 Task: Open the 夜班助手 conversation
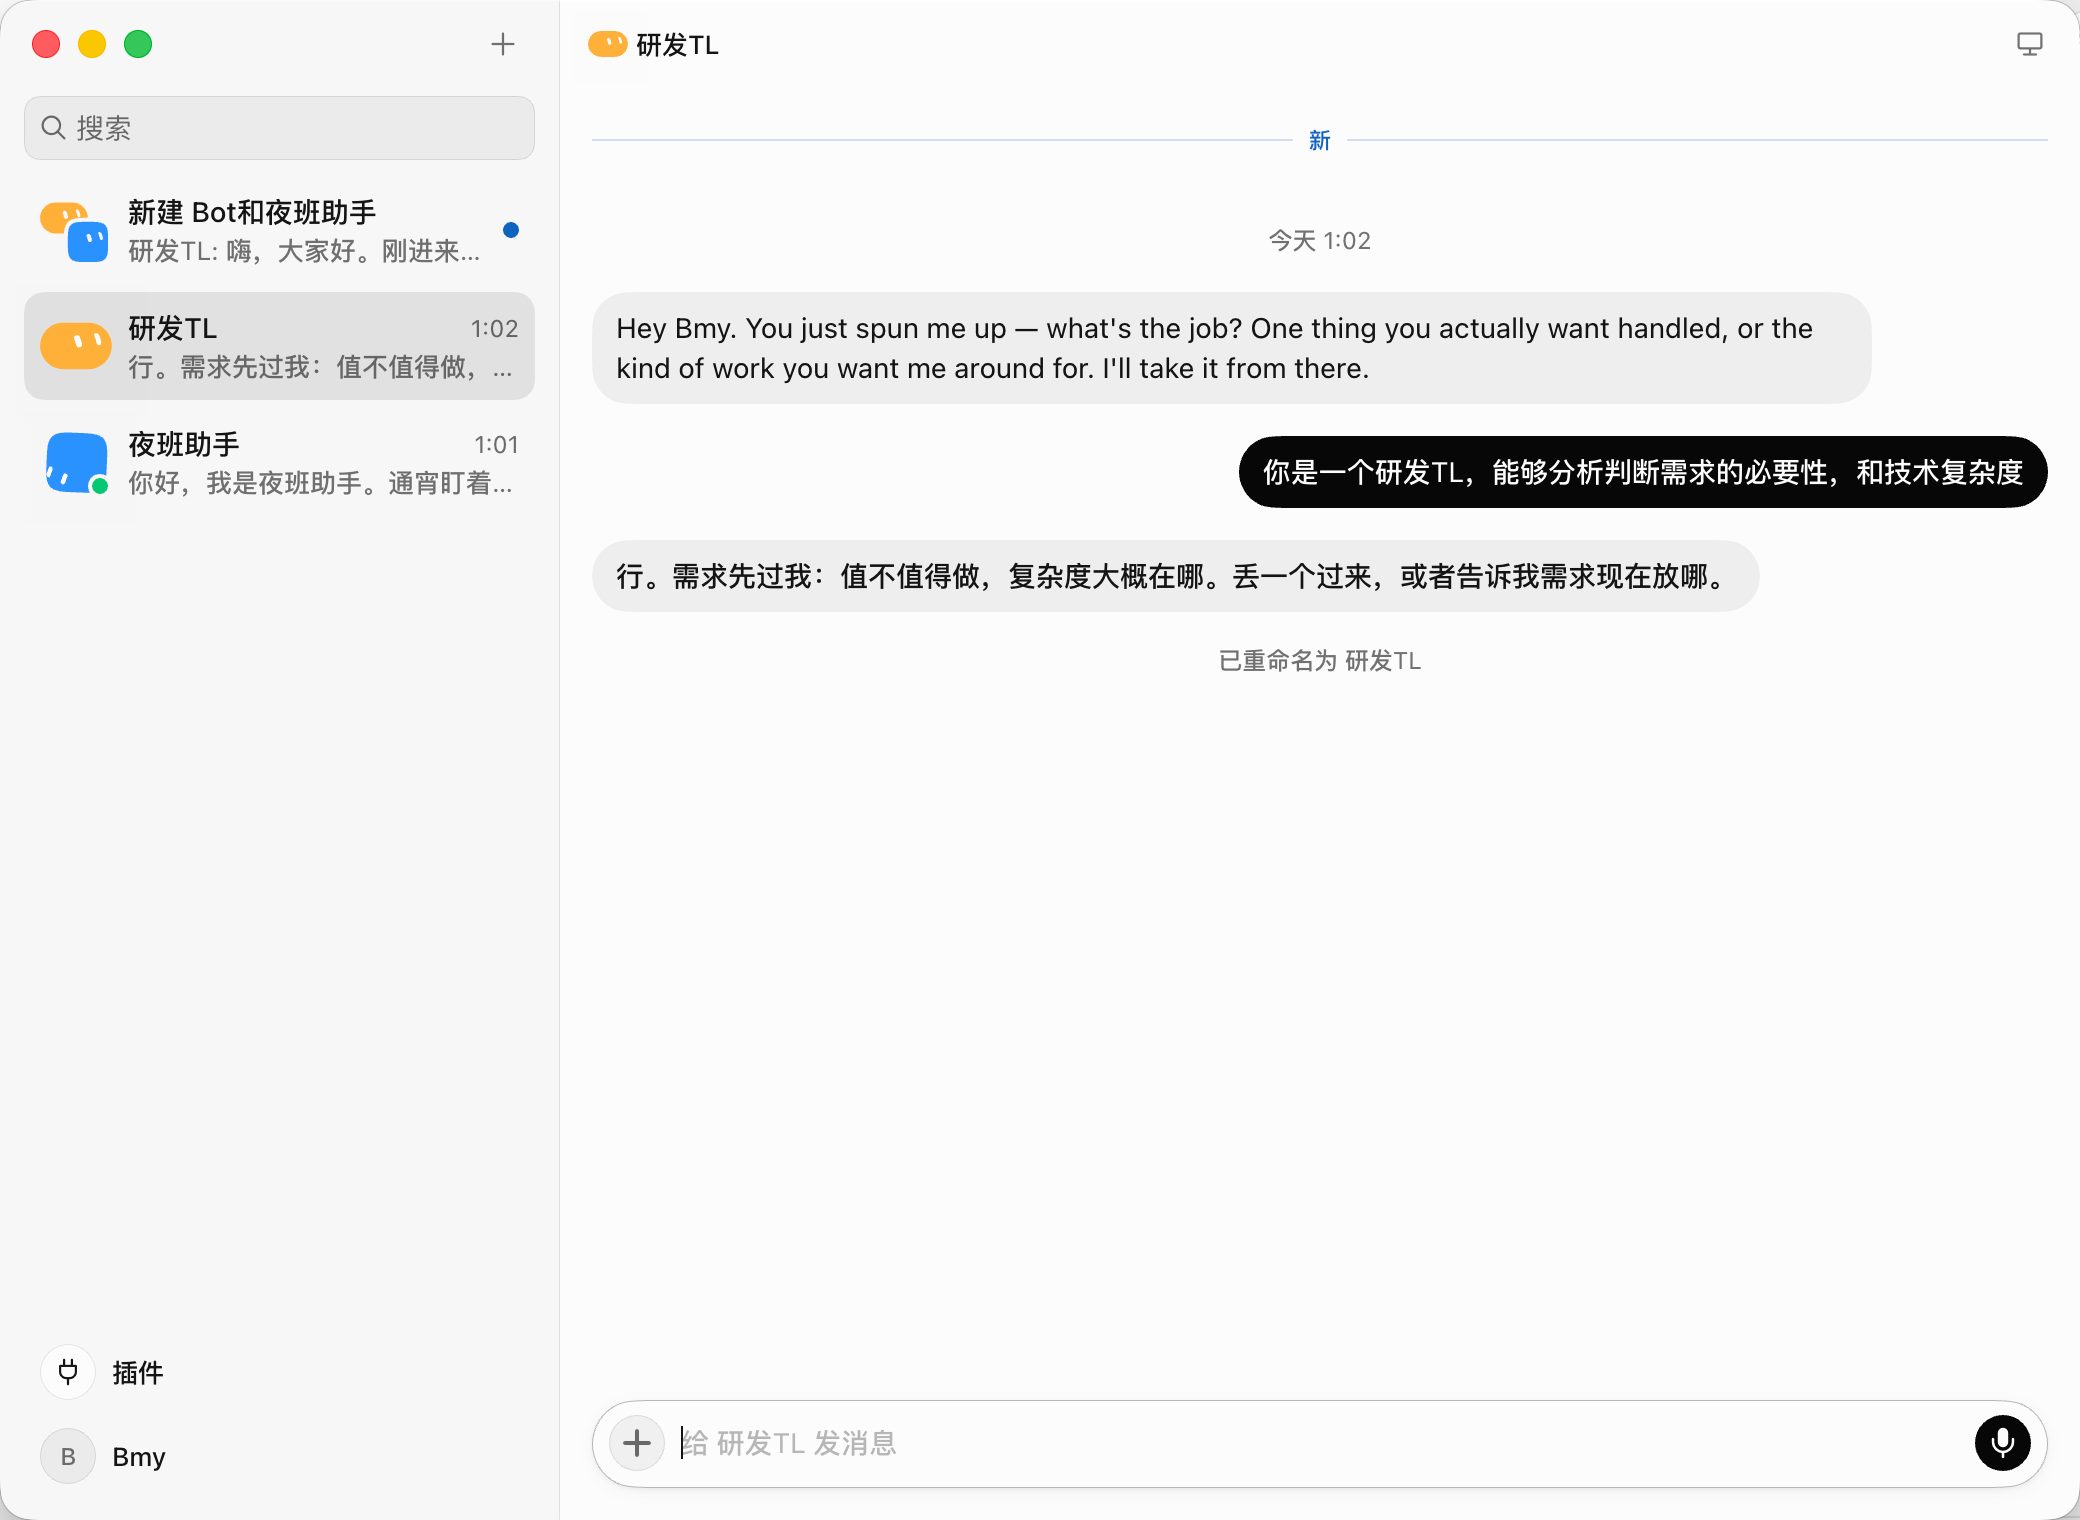click(x=279, y=463)
